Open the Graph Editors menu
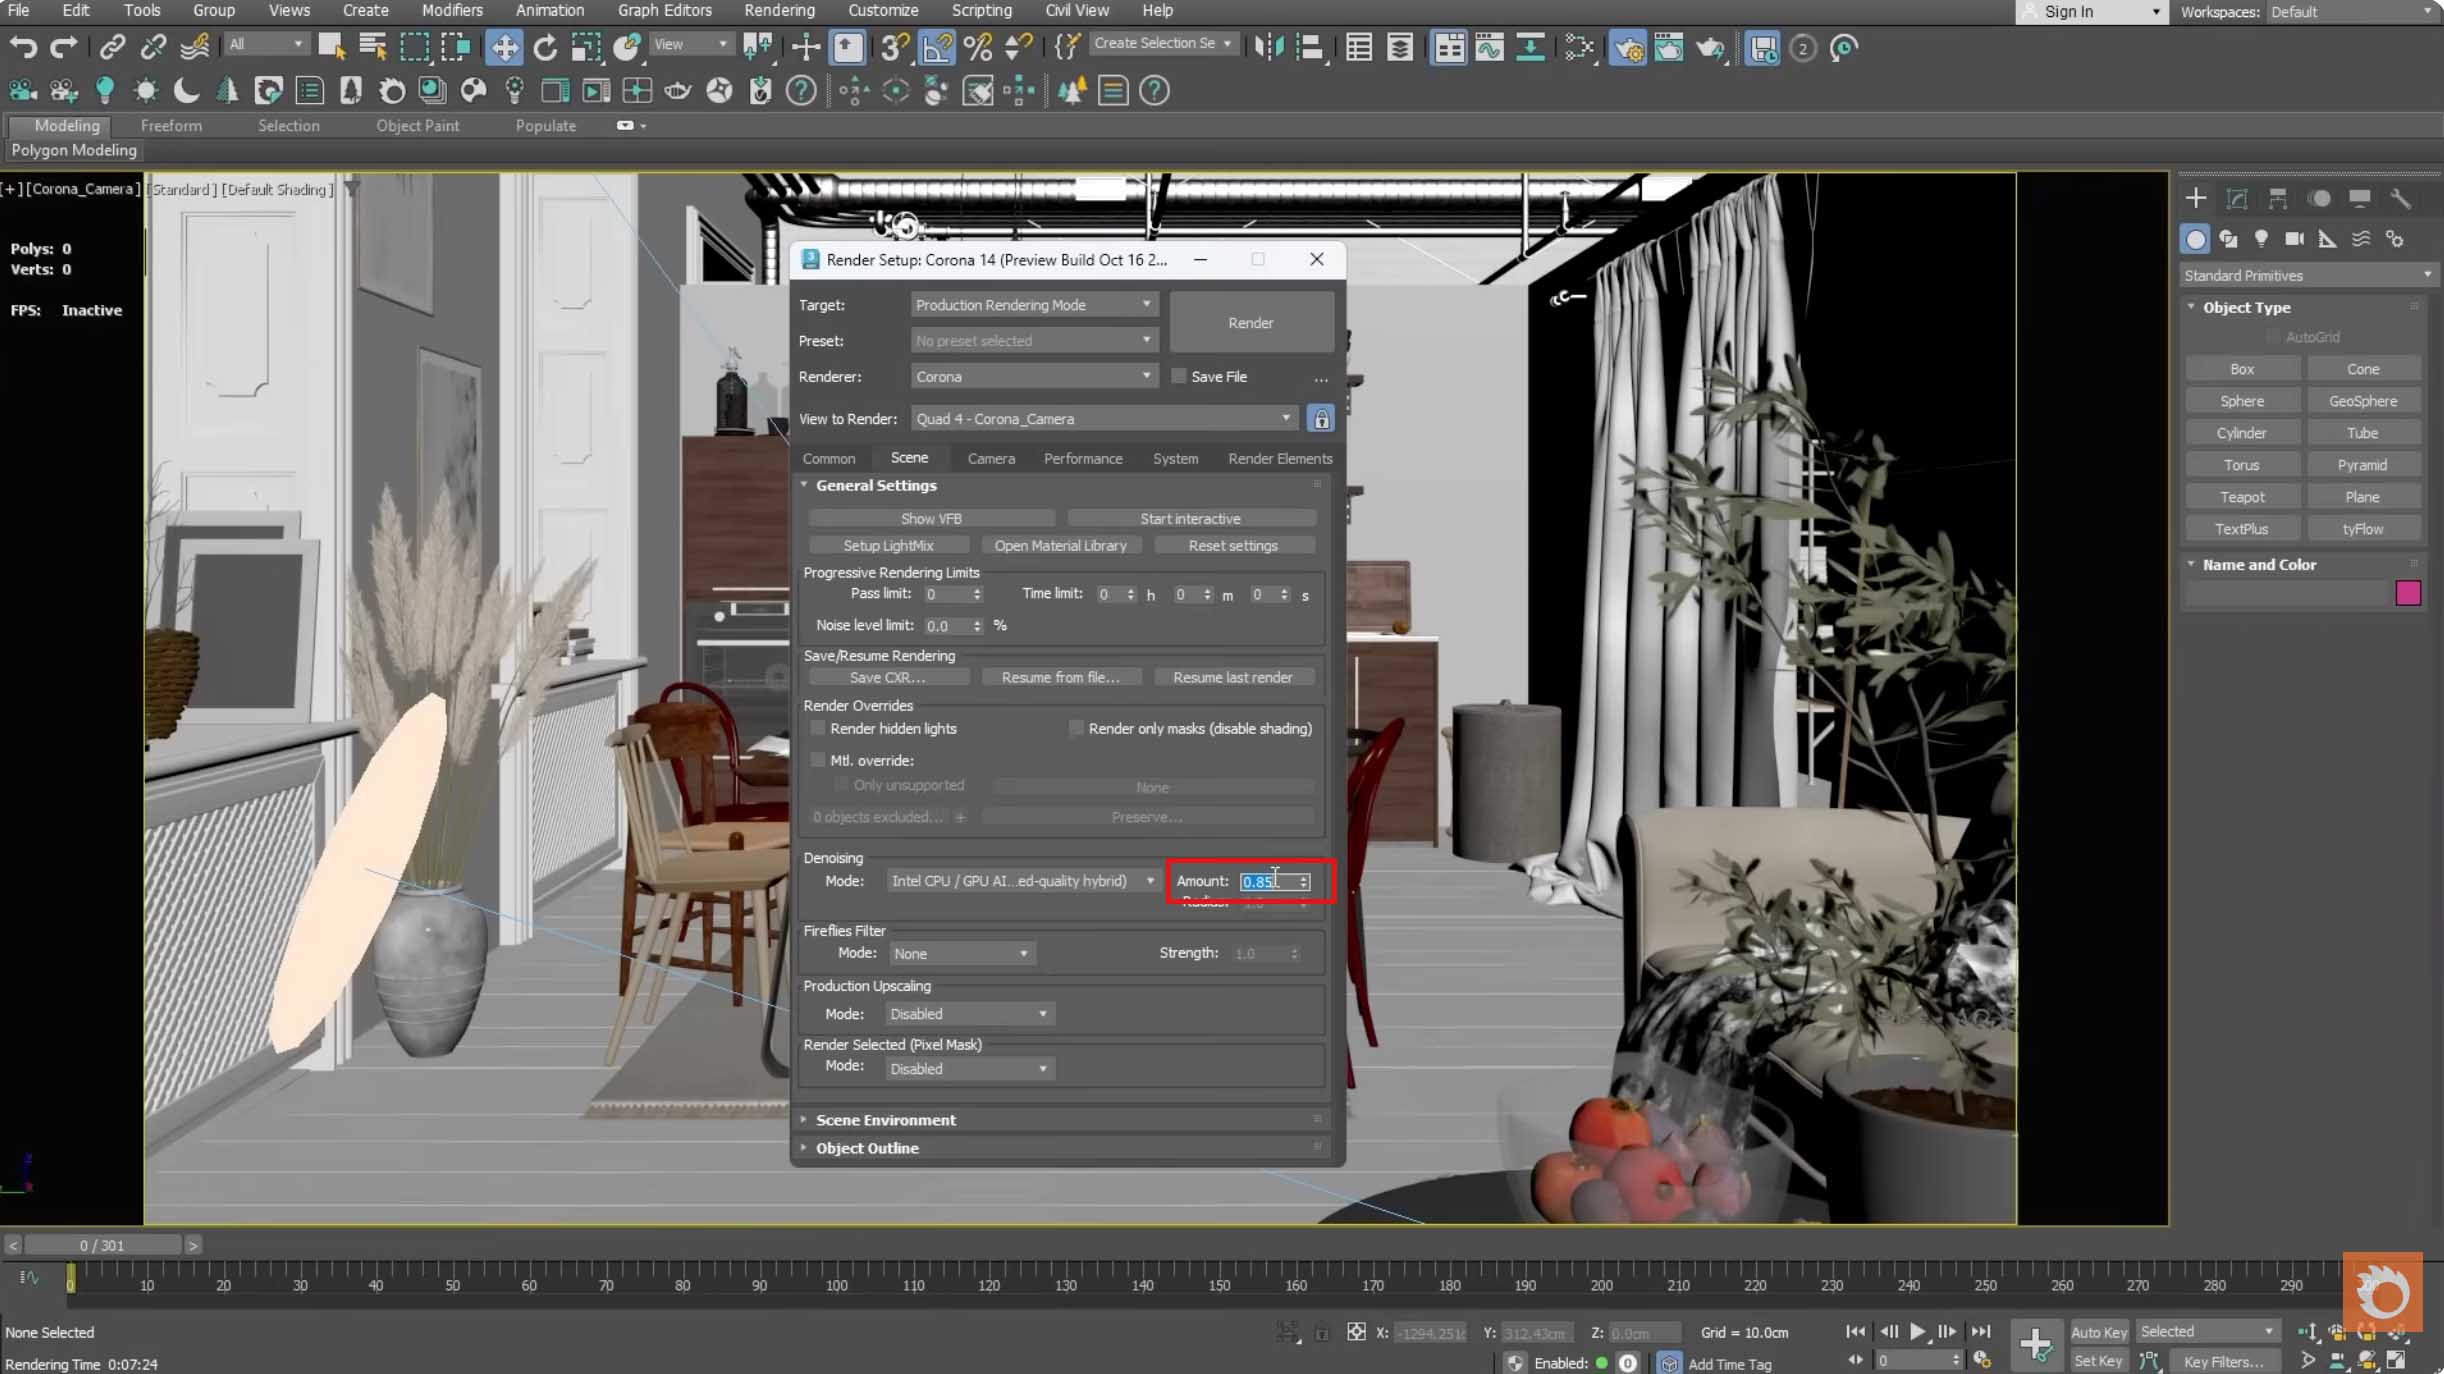 click(x=664, y=10)
